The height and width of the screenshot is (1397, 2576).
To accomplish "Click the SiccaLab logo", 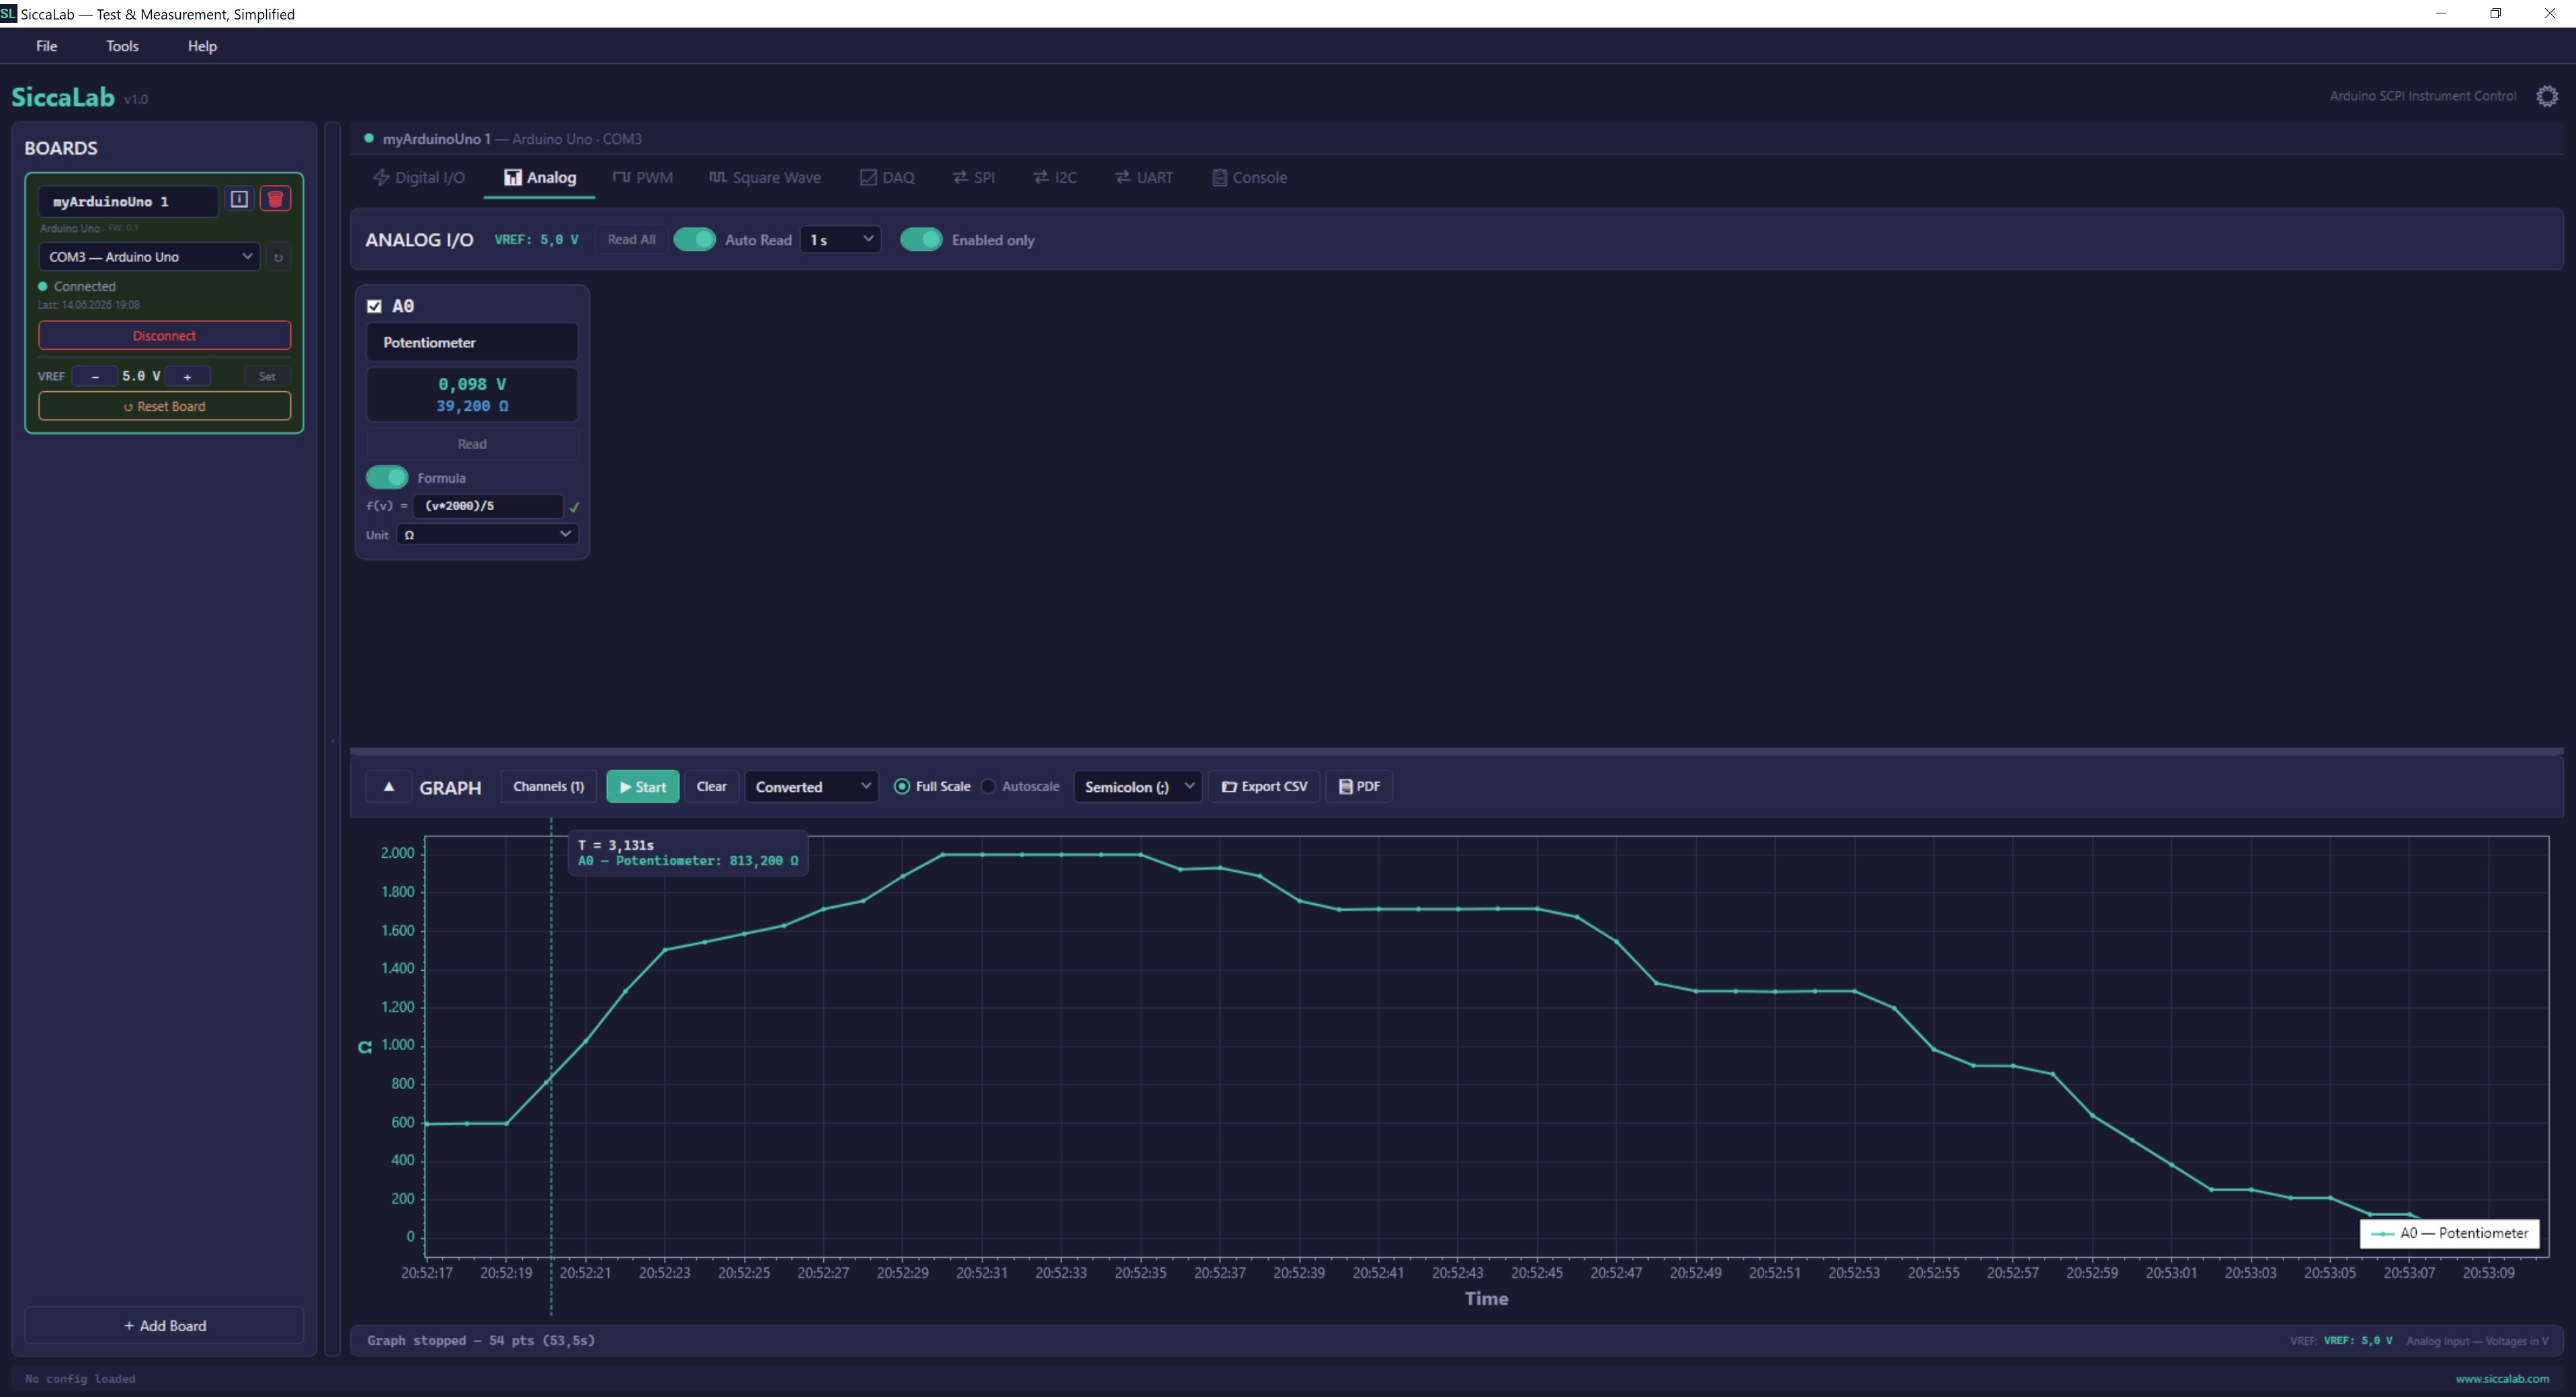I will tap(63, 97).
